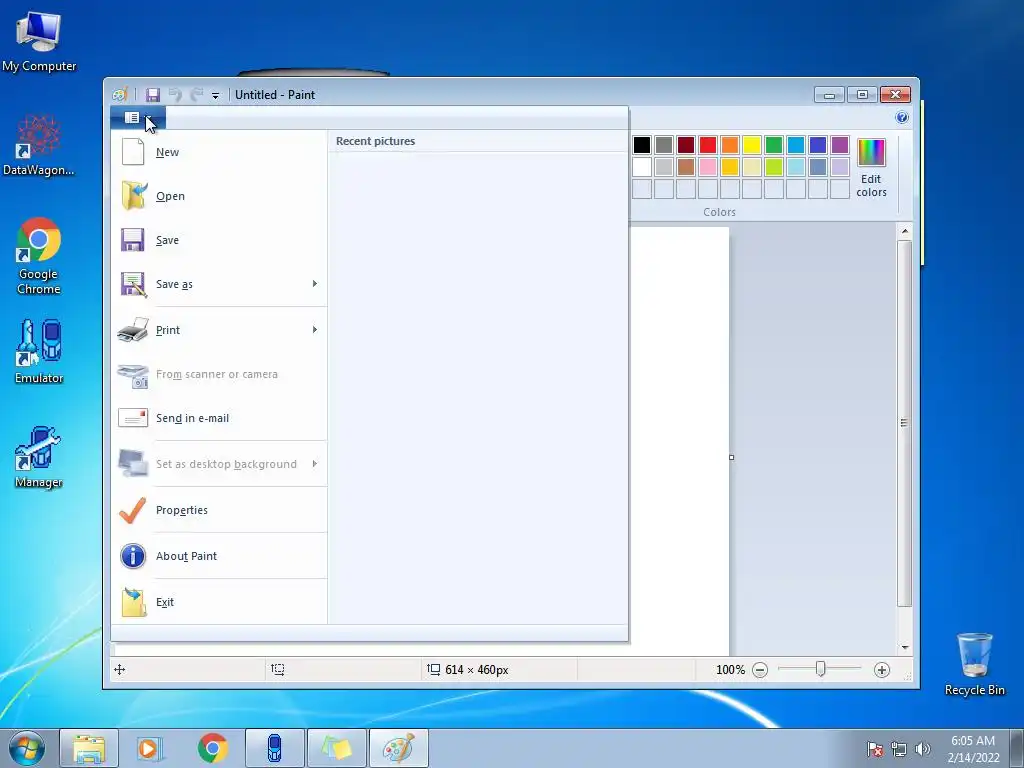Viewport: 1024px width, 768px height.
Task: Expand the Save as submenu arrow
Action: [x=315, y=283]
